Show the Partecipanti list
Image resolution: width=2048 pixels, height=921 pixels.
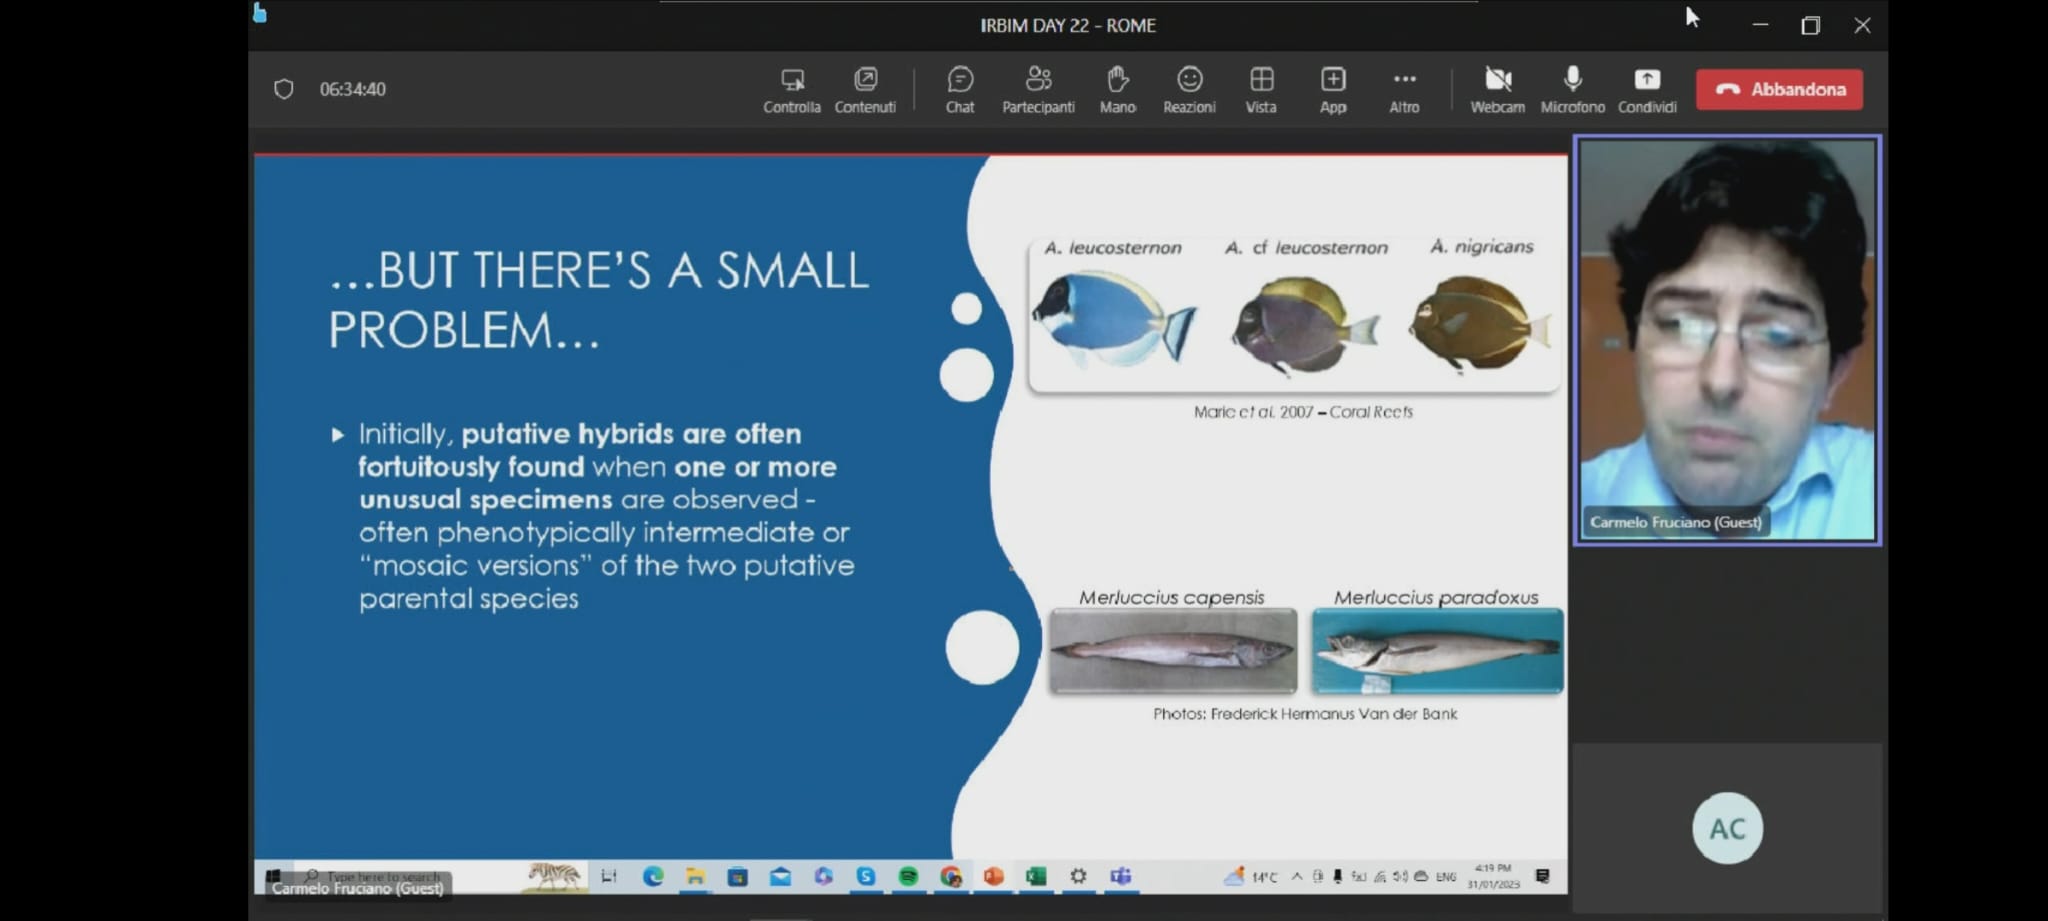1038,90
